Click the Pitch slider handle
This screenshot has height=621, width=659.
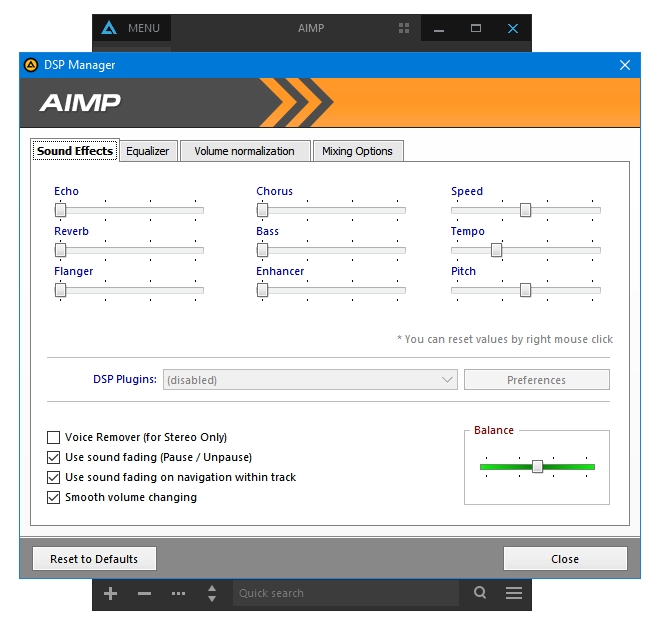coord(525,290)
